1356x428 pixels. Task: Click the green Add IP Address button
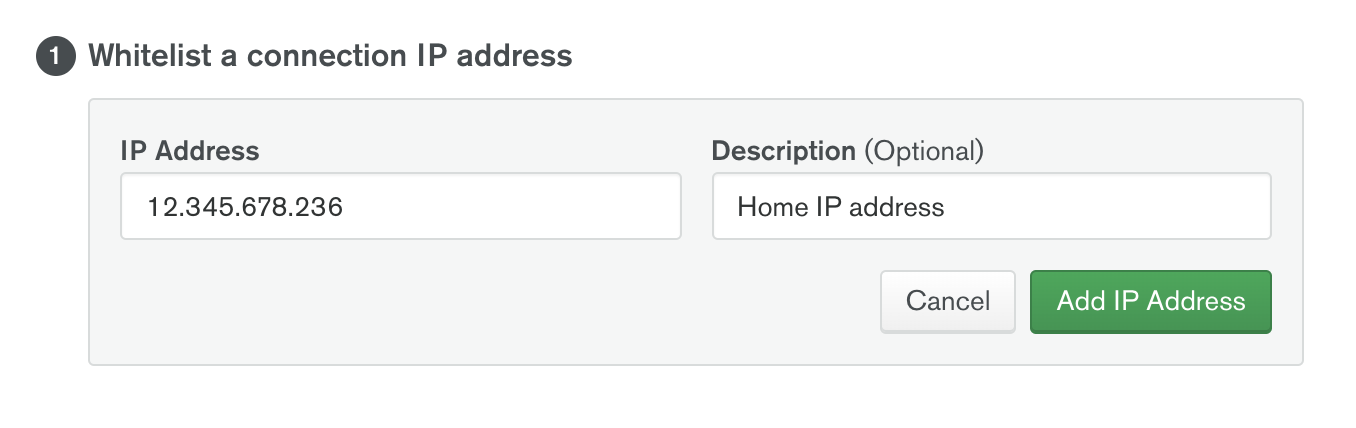pos(1150,301)
